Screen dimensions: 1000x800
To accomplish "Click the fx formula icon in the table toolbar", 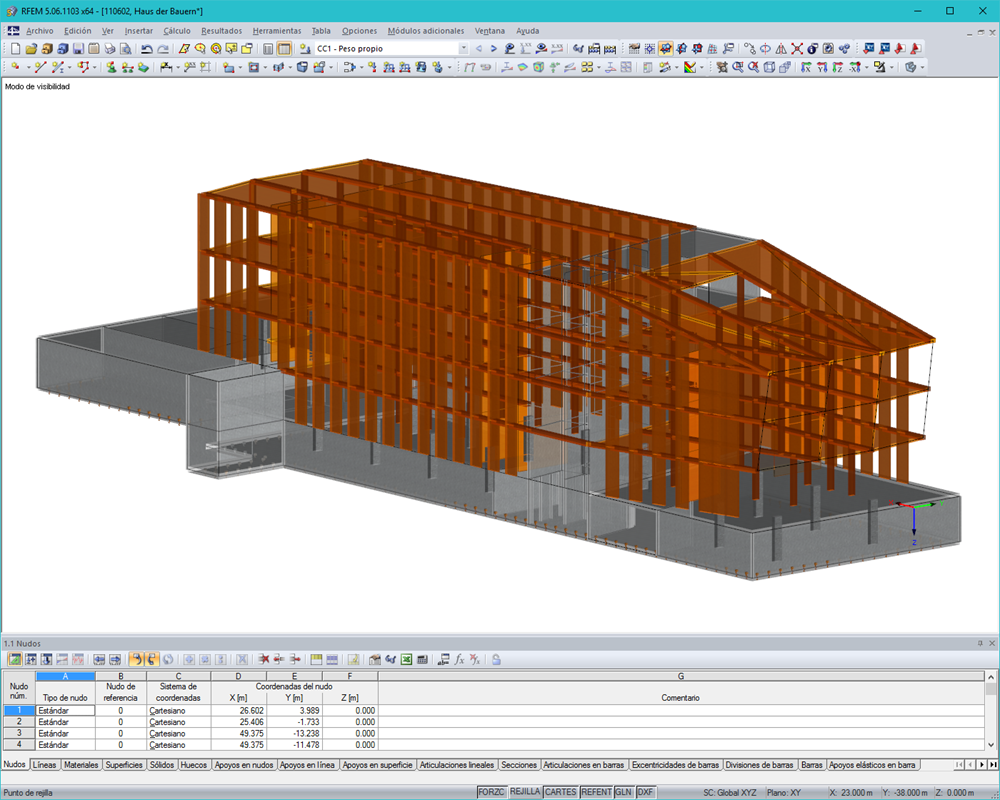I will point(459,659).
